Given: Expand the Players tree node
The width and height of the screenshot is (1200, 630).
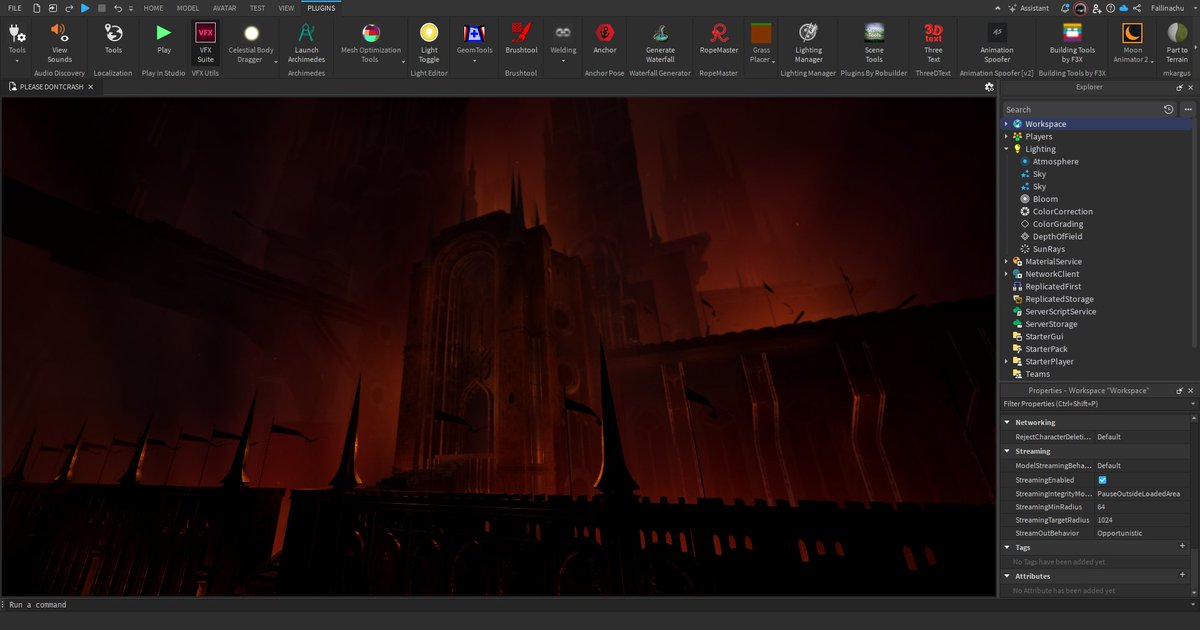Looking at the screenshot, I should (1006, 136).
